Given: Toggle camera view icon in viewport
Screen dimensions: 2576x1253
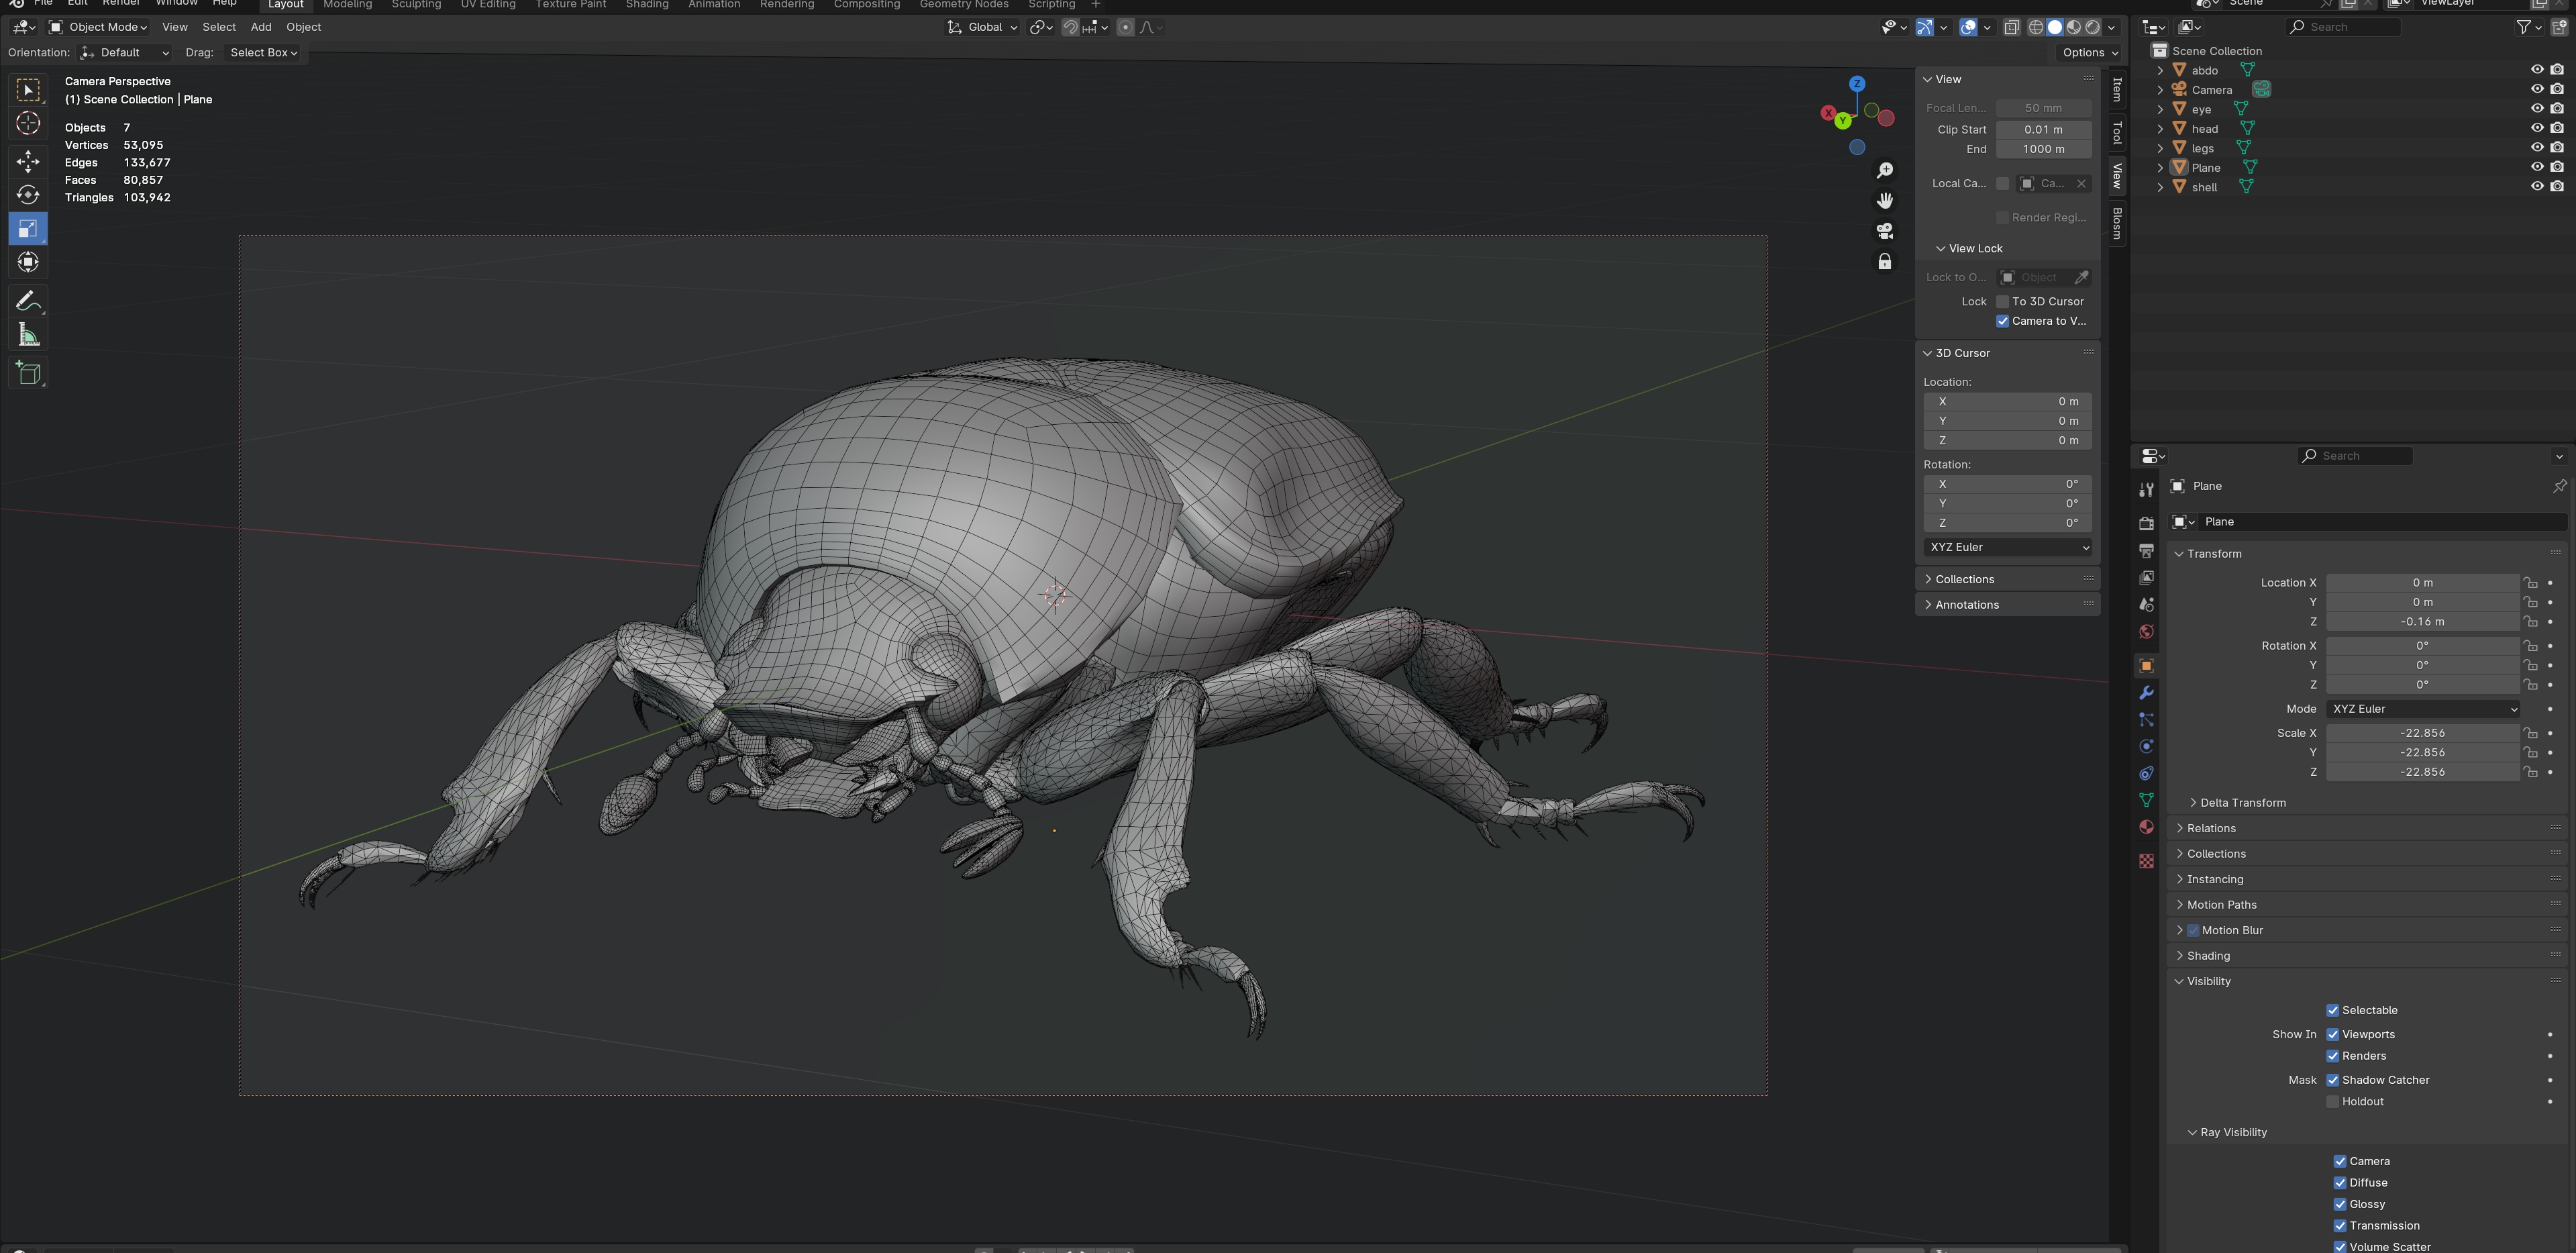Looking at the screenshot, I should click(1885, 231).
